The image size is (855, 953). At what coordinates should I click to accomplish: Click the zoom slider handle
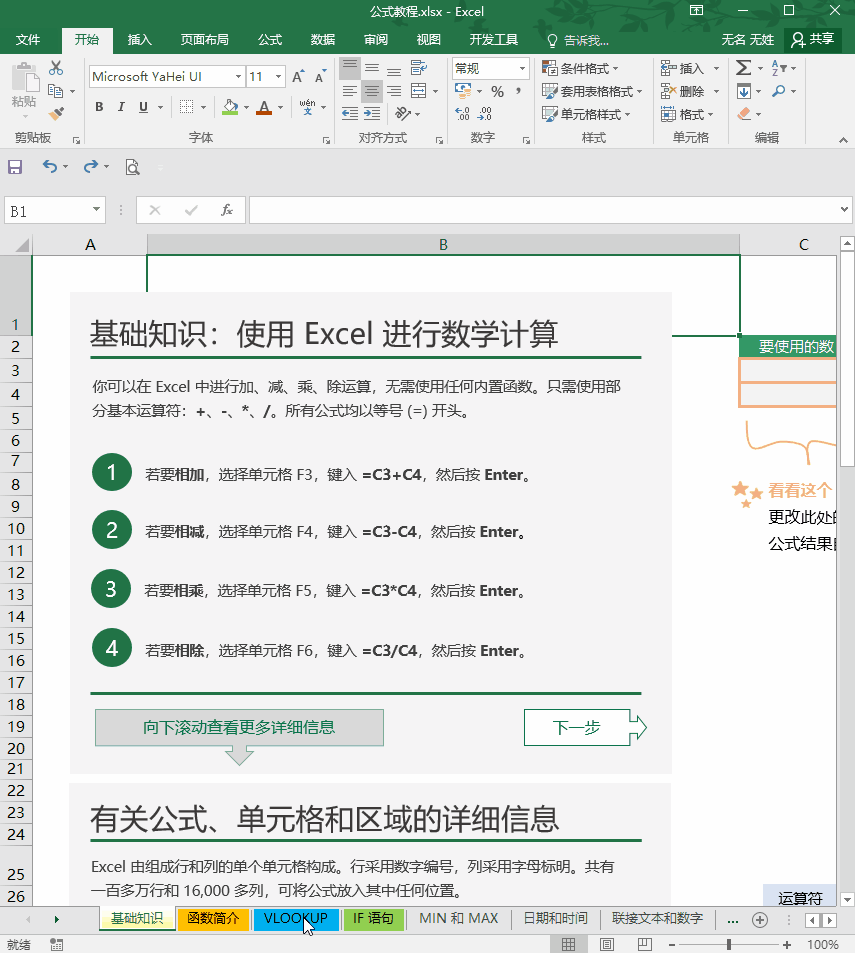(729, 944)
